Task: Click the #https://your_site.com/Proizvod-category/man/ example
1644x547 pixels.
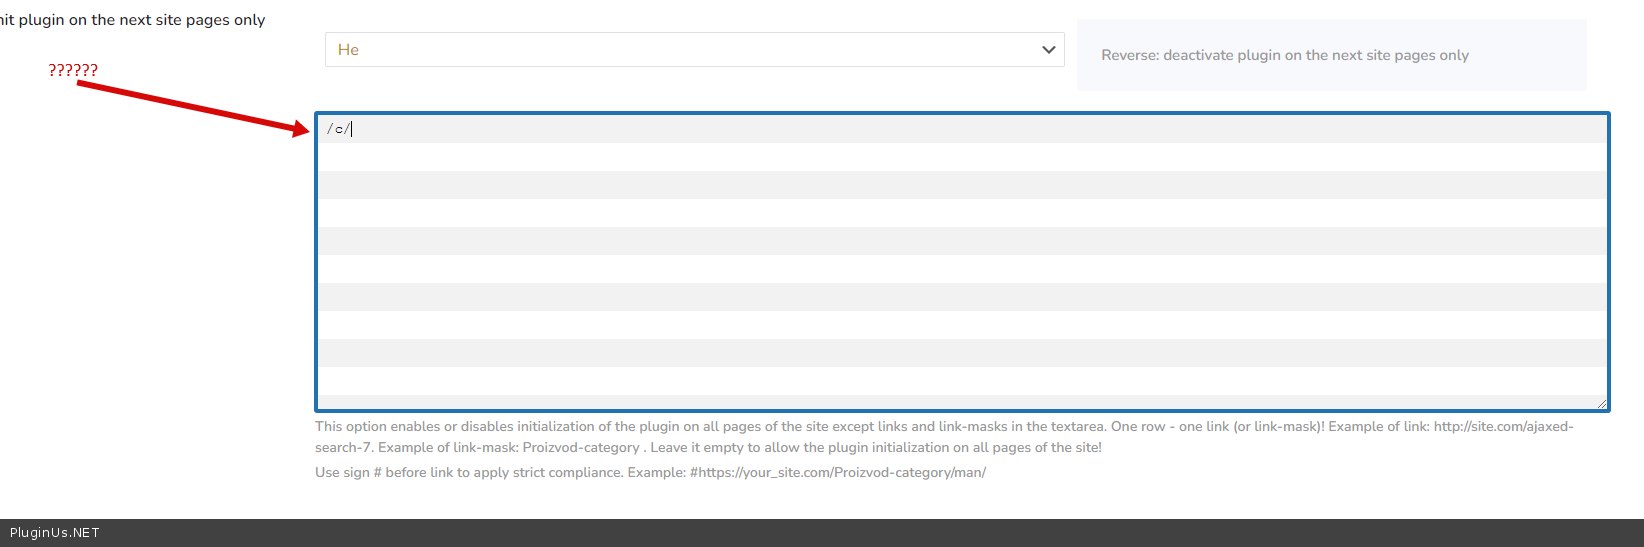Action: [x=837, y=472]
